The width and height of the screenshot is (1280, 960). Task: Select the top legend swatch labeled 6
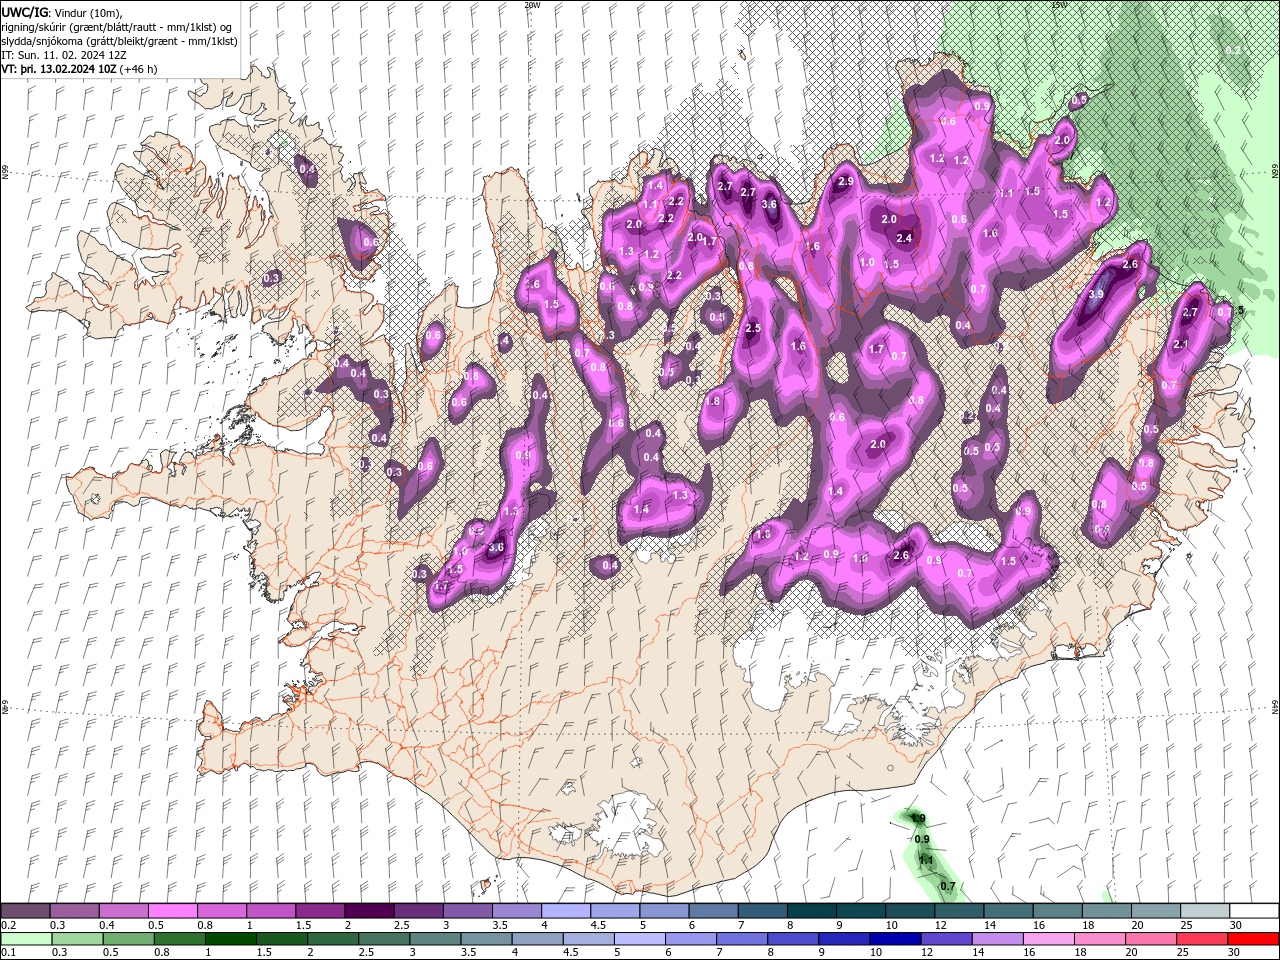pos(713,910)
